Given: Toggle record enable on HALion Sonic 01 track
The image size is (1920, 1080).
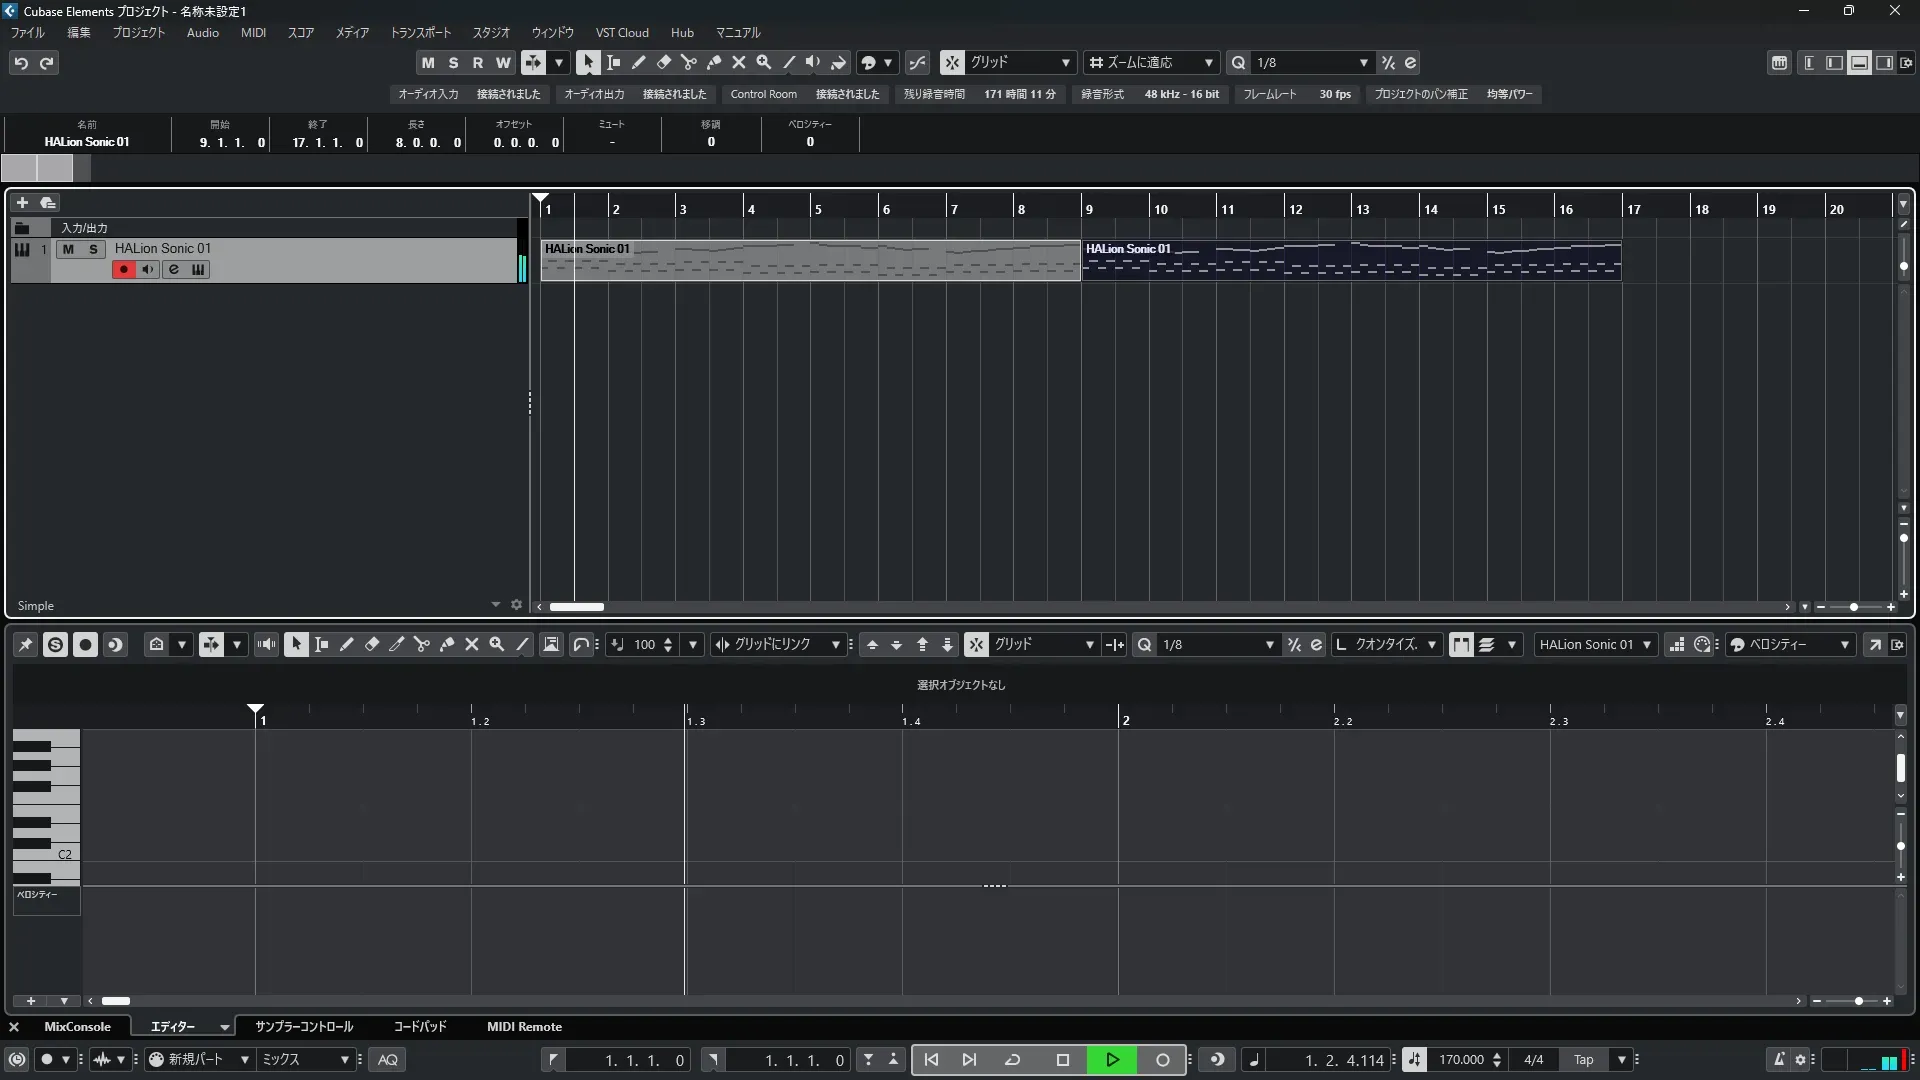Looking at the screenshot, I should coord(123,270).
